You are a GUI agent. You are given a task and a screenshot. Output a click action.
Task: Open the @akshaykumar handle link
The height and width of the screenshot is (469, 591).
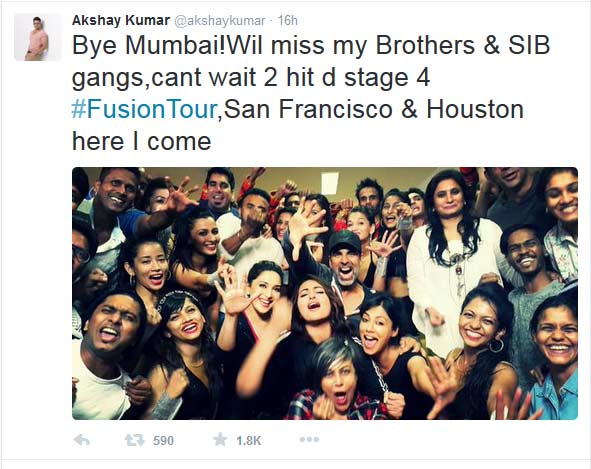219,21
